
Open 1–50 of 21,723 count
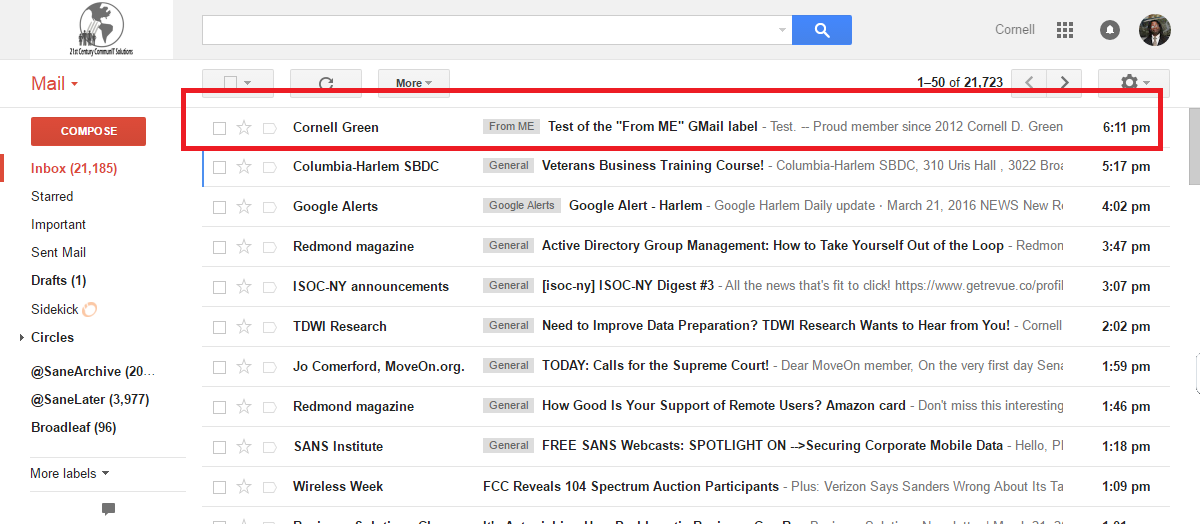[960, 83]
